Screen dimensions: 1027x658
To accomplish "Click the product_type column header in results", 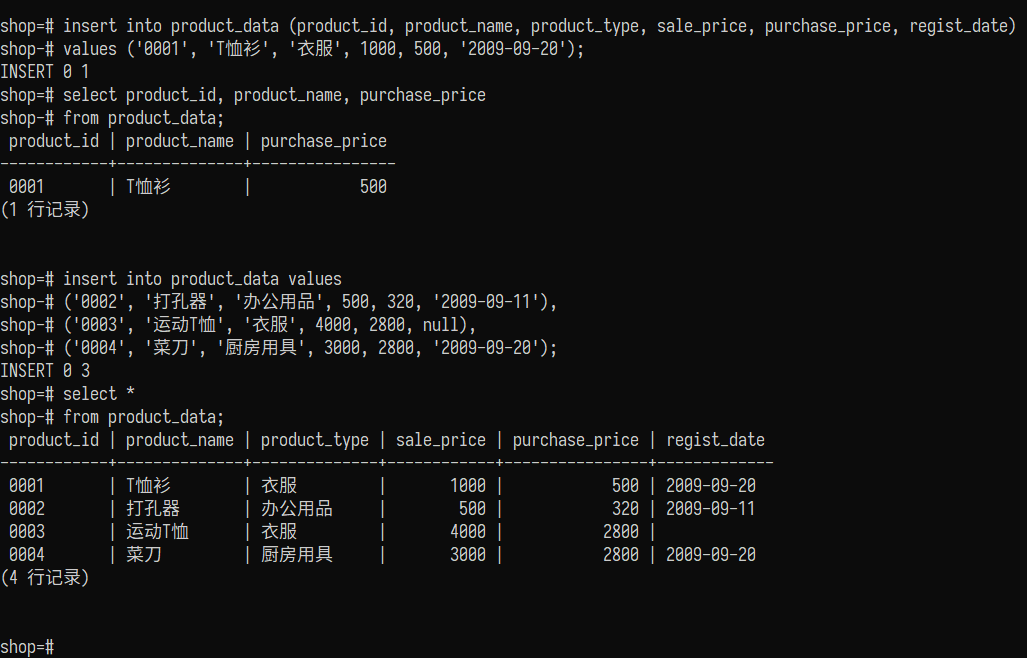I will [x=314, y=440].
